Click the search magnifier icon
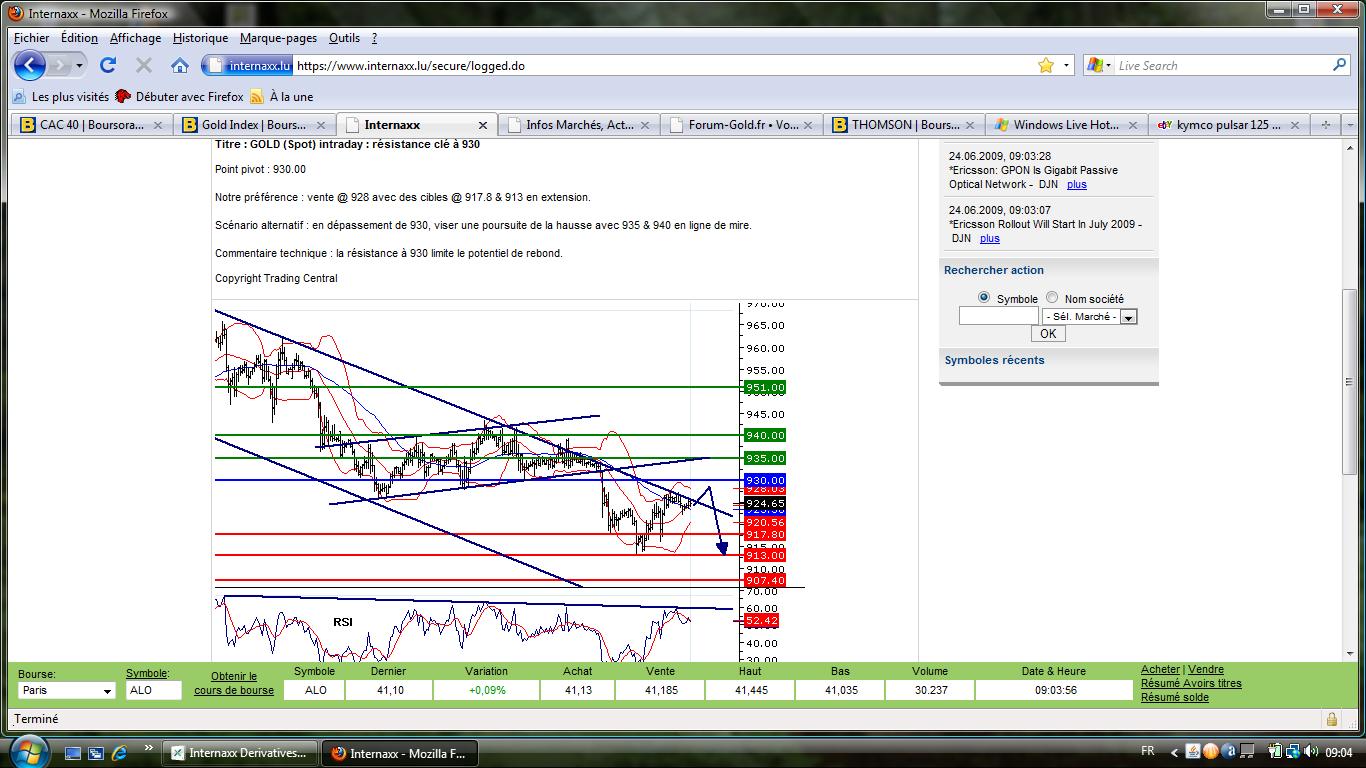Screen dimensions: 1366x768 1340,65
